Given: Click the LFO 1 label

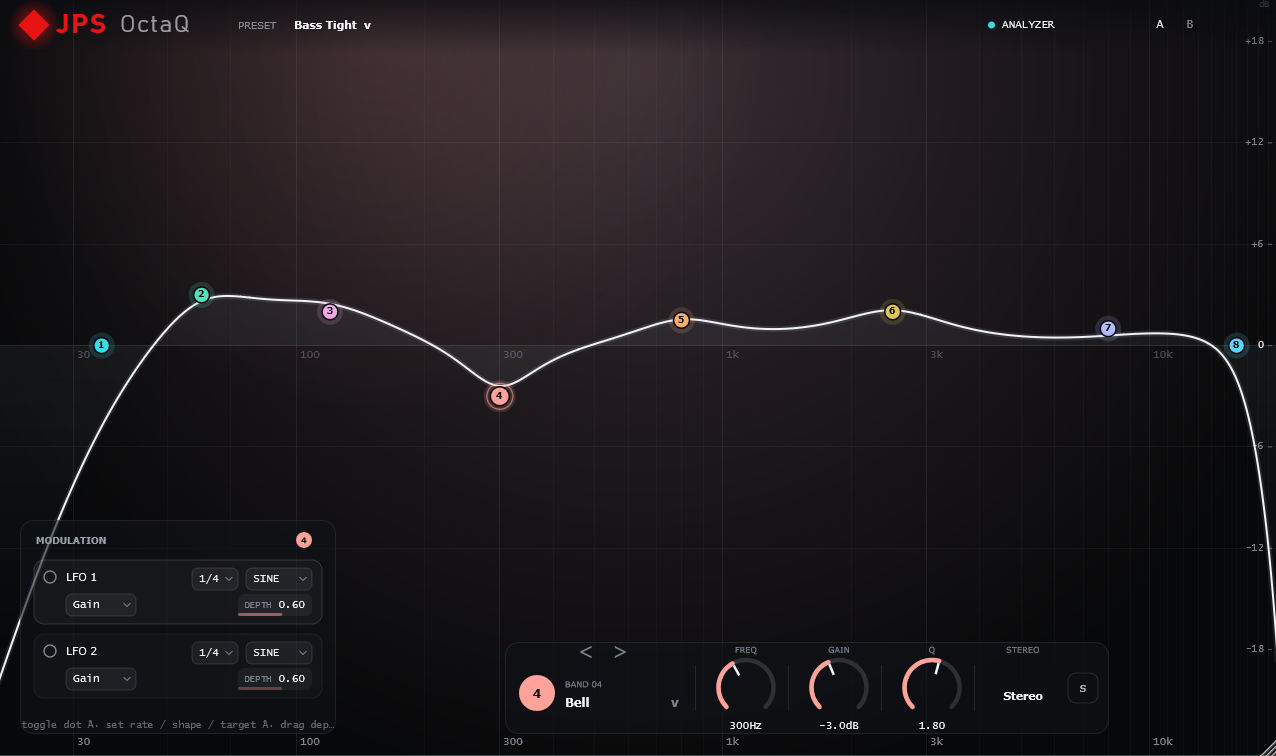Looking at the screenshot, I should point(81,577).
